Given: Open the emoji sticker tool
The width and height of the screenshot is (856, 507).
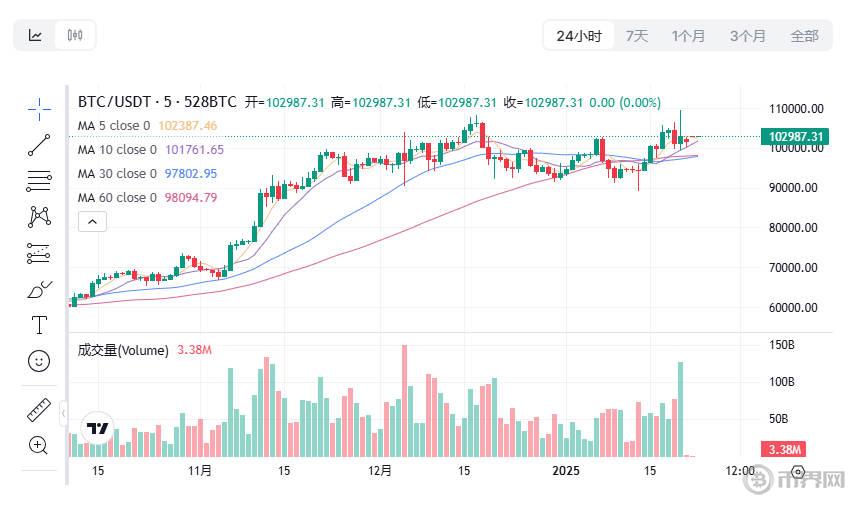Looking at the screenshot, I should click(x=39, y=361).
